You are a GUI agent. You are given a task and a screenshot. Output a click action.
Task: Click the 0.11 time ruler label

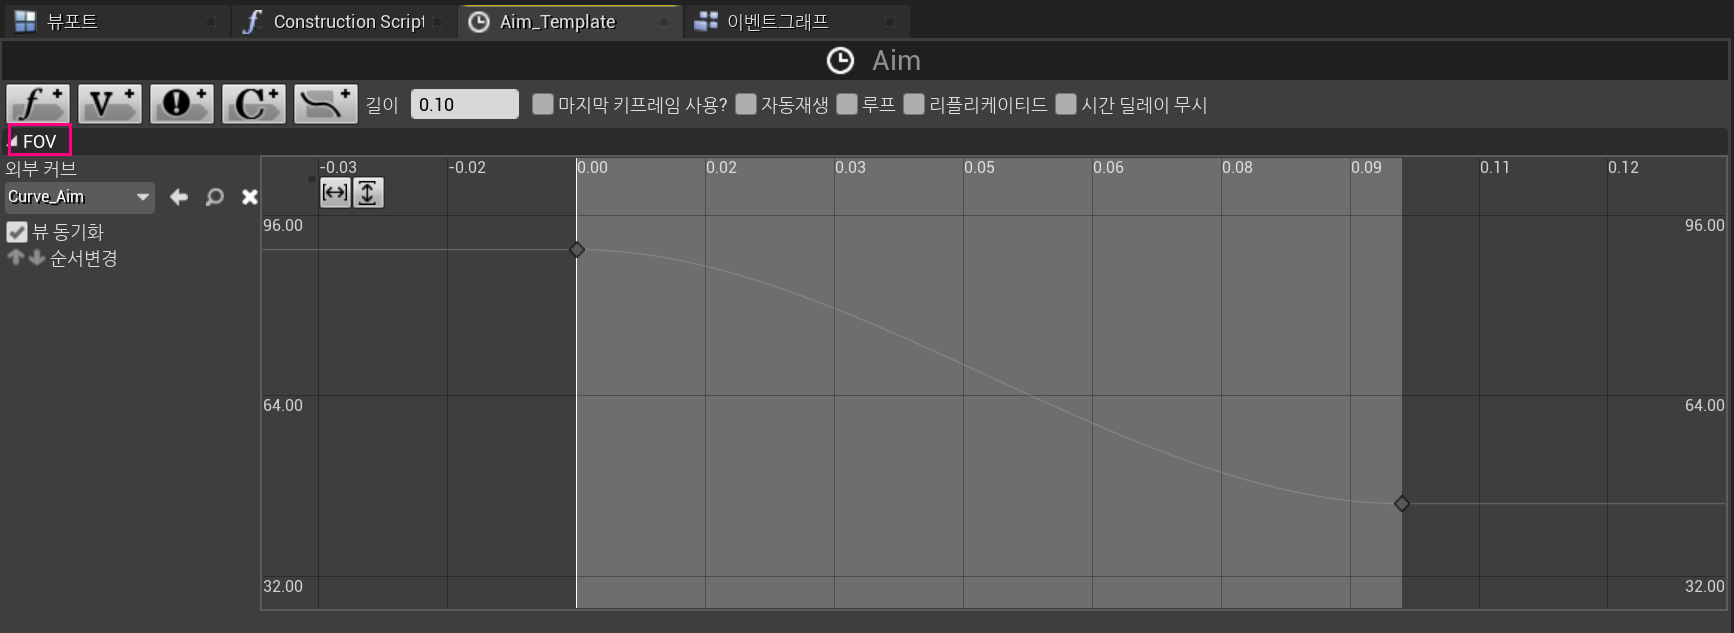(1495, 167)
